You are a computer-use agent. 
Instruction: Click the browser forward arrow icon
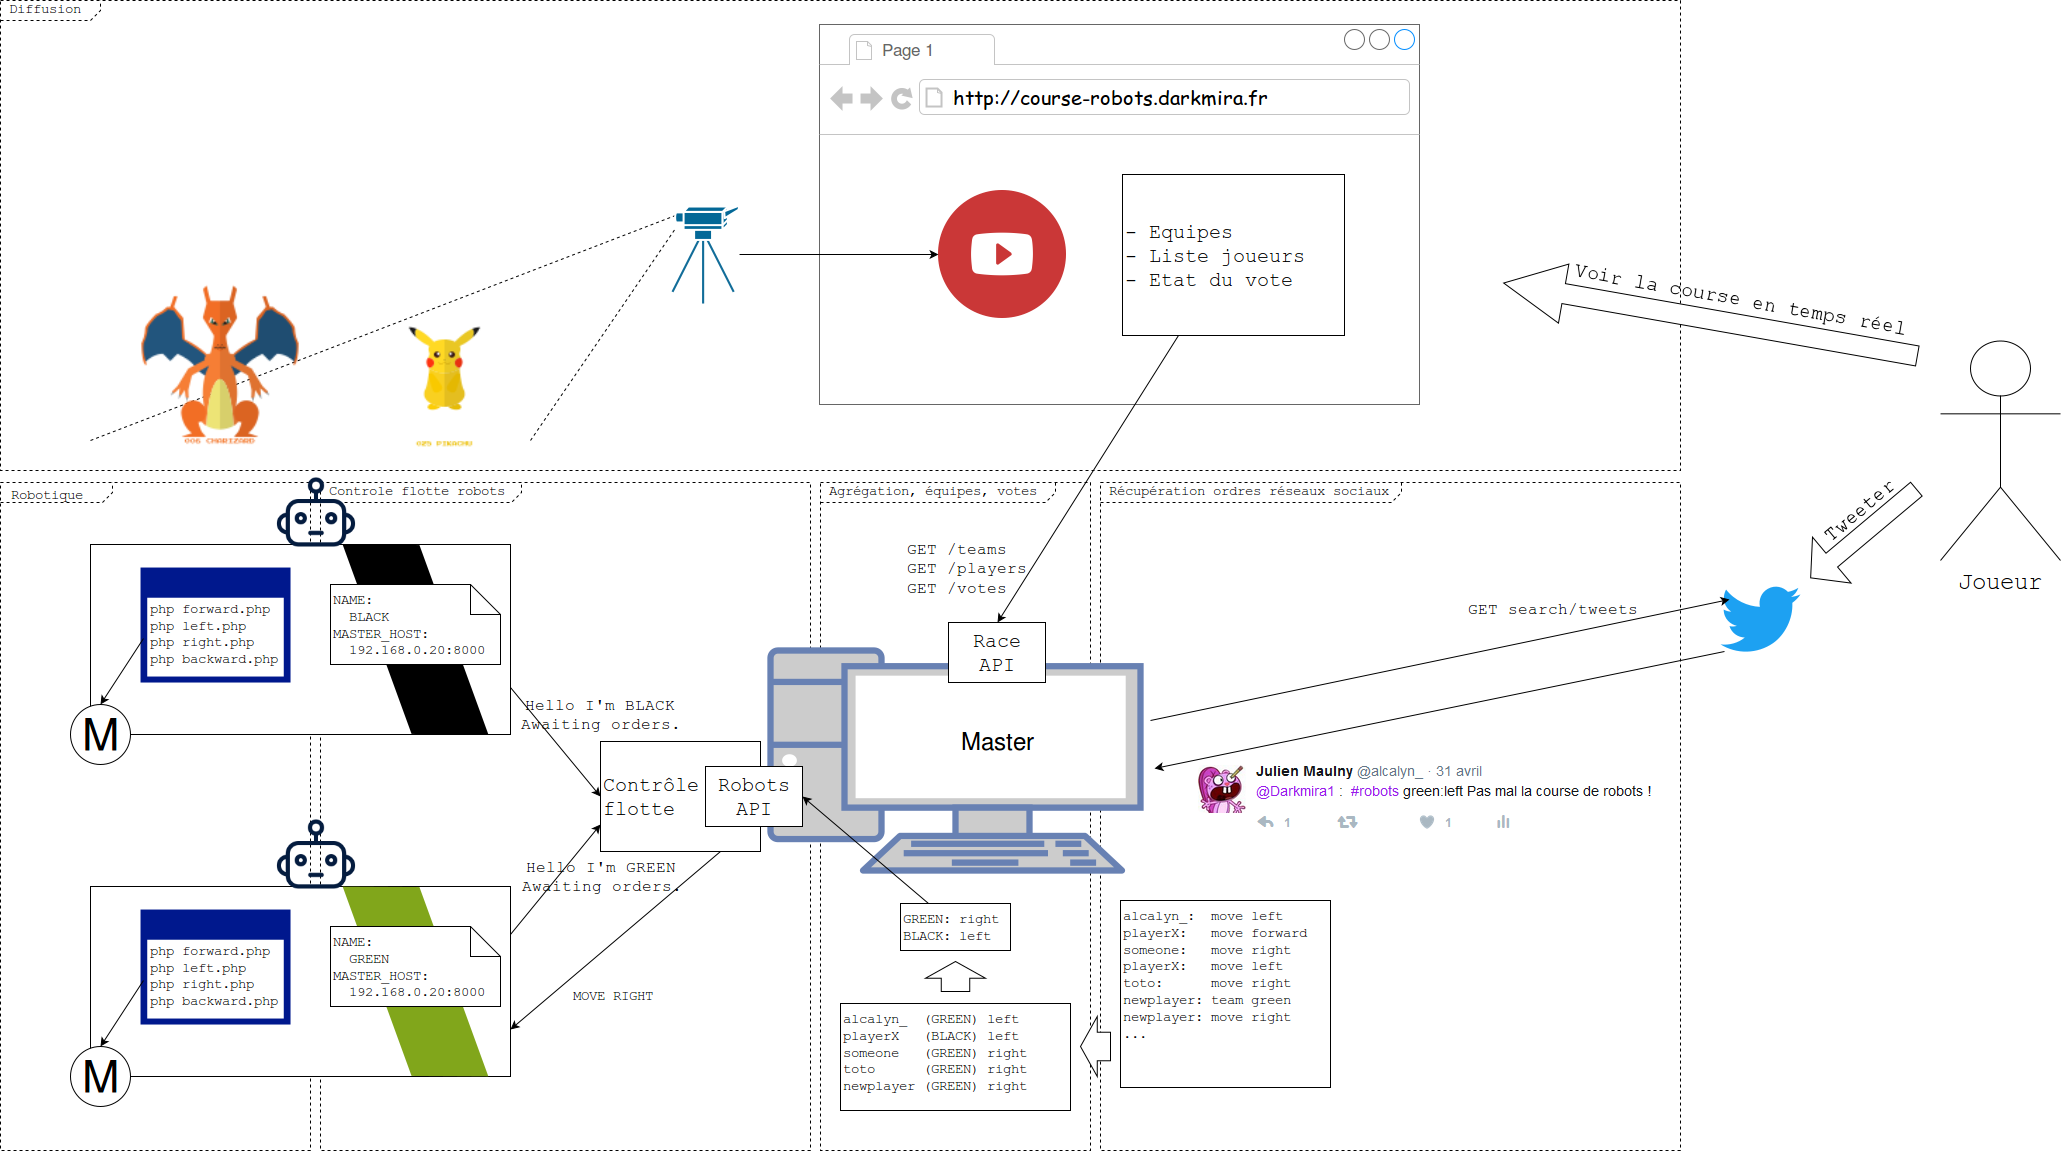[871, 98]
